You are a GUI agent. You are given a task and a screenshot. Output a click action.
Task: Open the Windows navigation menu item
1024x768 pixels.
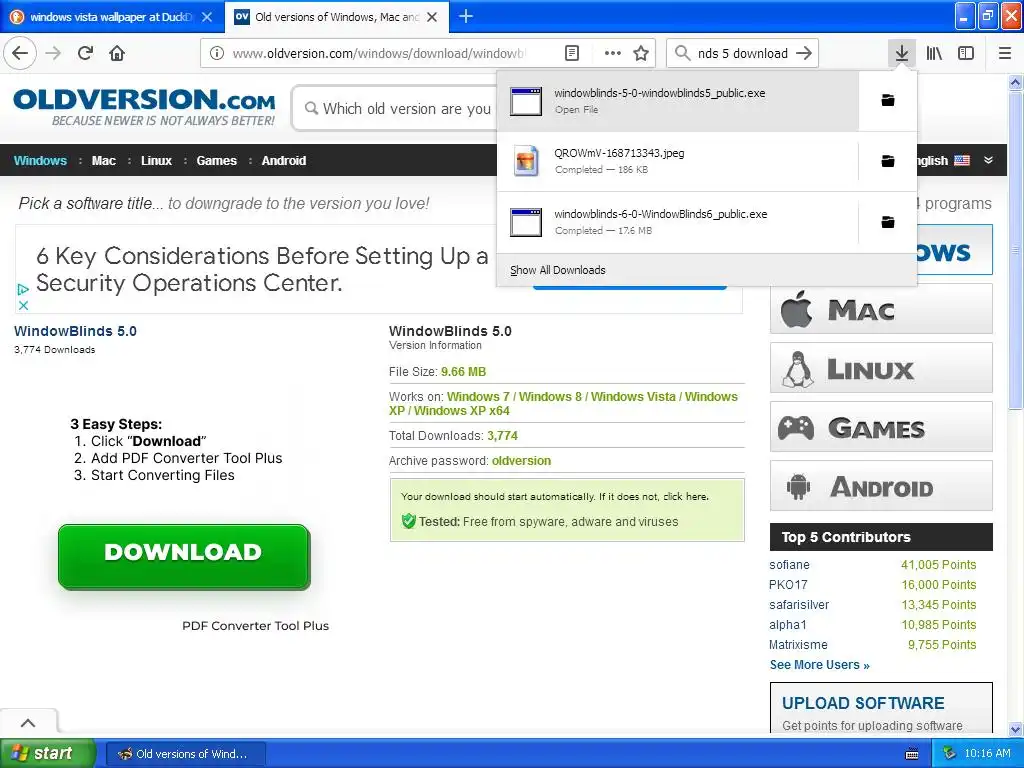(40, 161)
